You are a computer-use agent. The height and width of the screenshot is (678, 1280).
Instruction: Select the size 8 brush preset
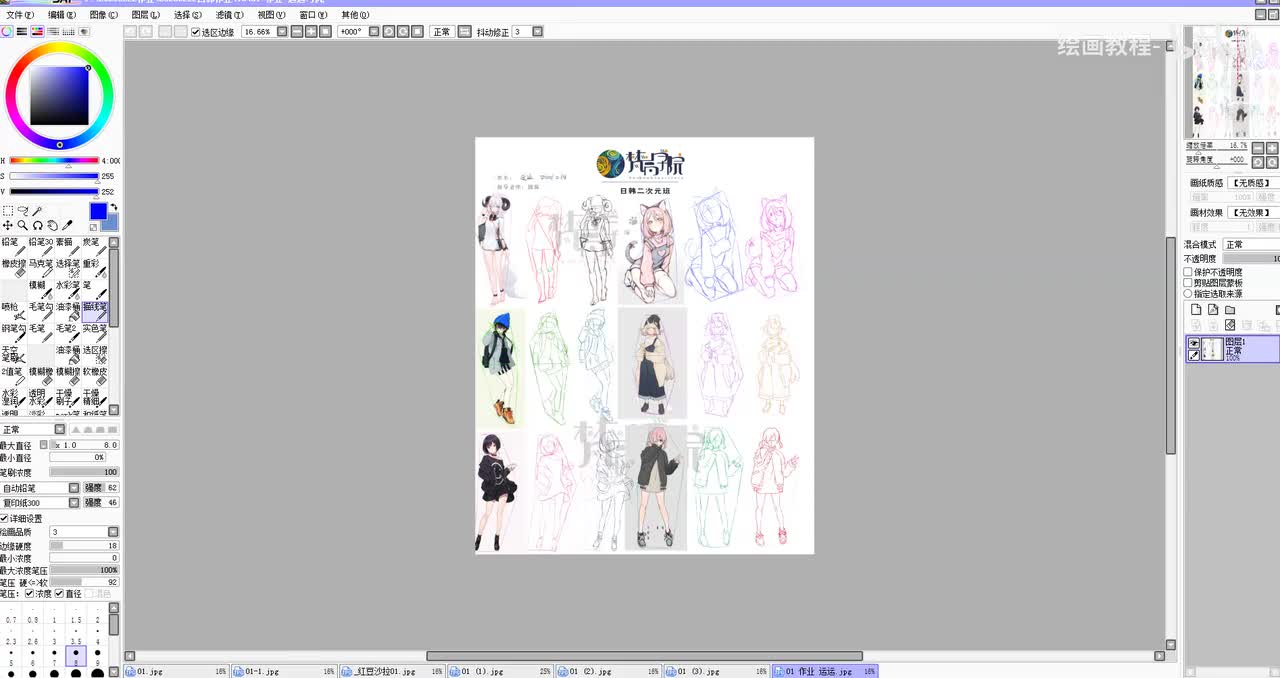point(76,656)
